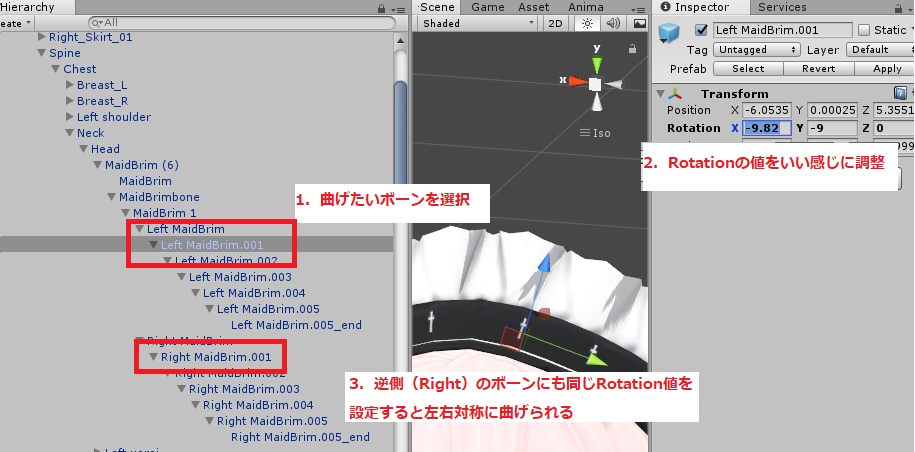Click the Hierarchy vertical scrollbar thumb
Viewport: 915px width, 452px height.
(x=400, y=134)
